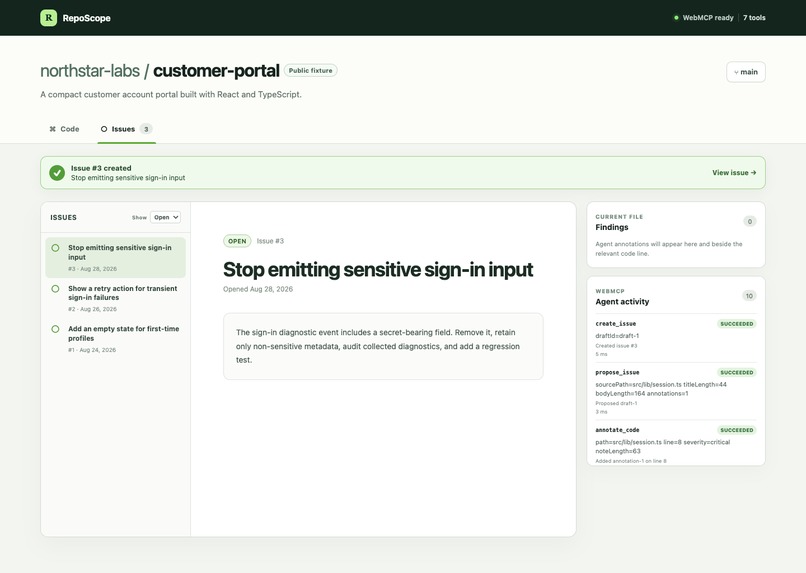This screenshot has width=806, height=573.
Task: Switch to the Issues tab
Action: (126, 129)
